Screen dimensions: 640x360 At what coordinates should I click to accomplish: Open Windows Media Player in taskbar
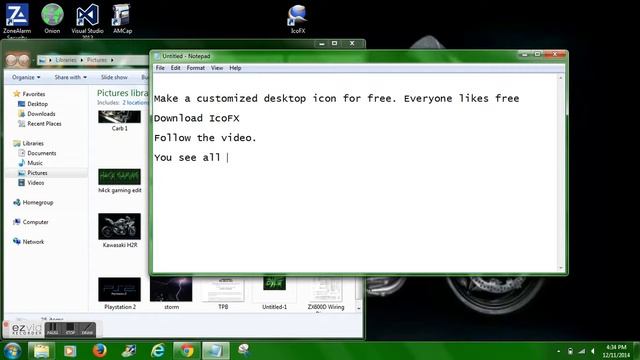(70, 351)
